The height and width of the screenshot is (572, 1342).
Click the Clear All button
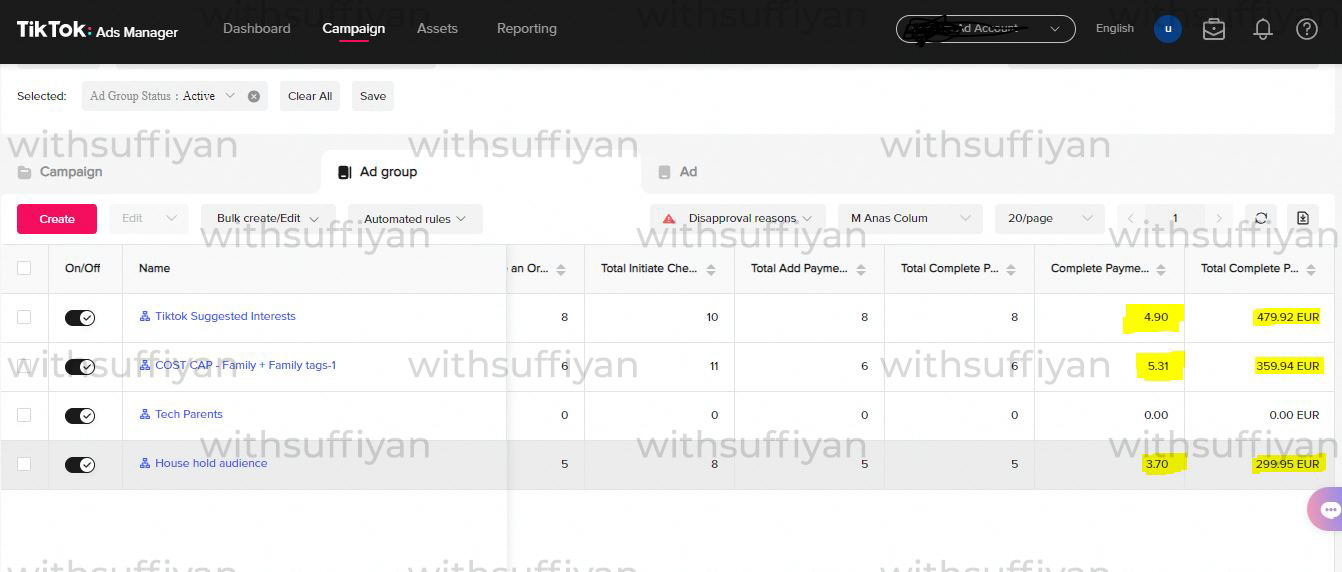(310, 96)
